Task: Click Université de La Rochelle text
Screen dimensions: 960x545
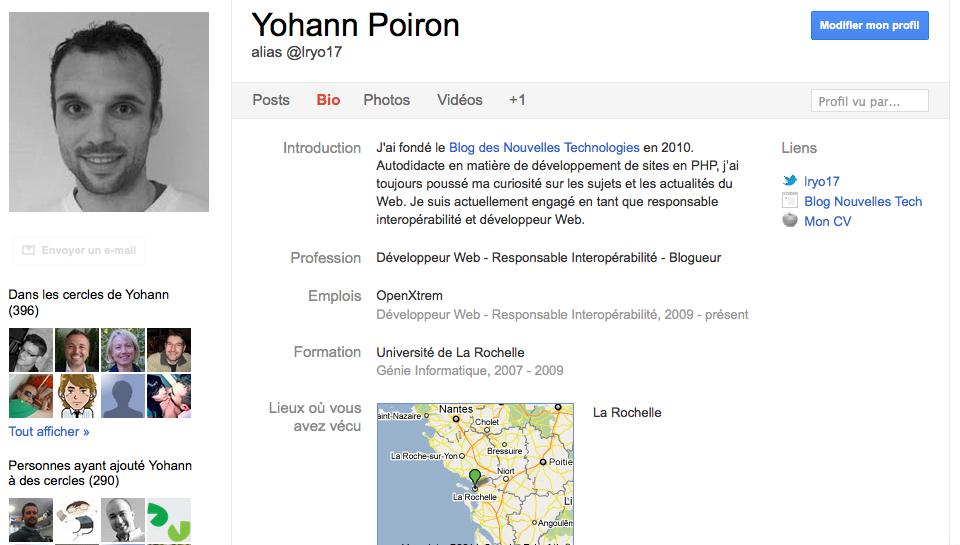Action: [x=450, y=353]
